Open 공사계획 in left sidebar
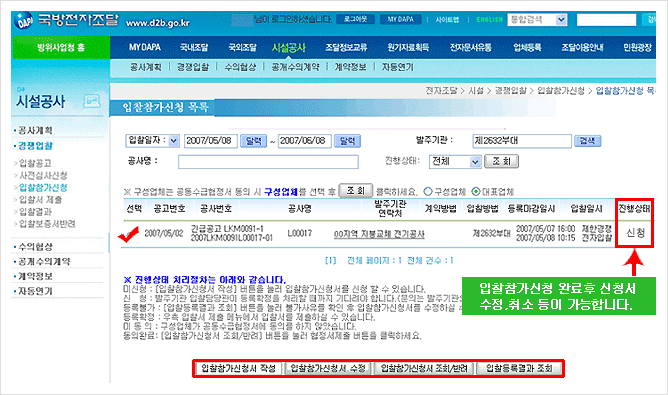Screen dimensions: 668x395 (x=35, y=130)
